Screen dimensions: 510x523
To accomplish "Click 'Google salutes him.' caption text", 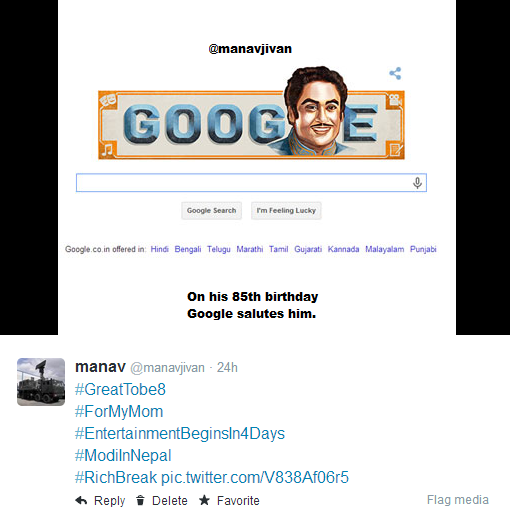I will pos(251,314).
